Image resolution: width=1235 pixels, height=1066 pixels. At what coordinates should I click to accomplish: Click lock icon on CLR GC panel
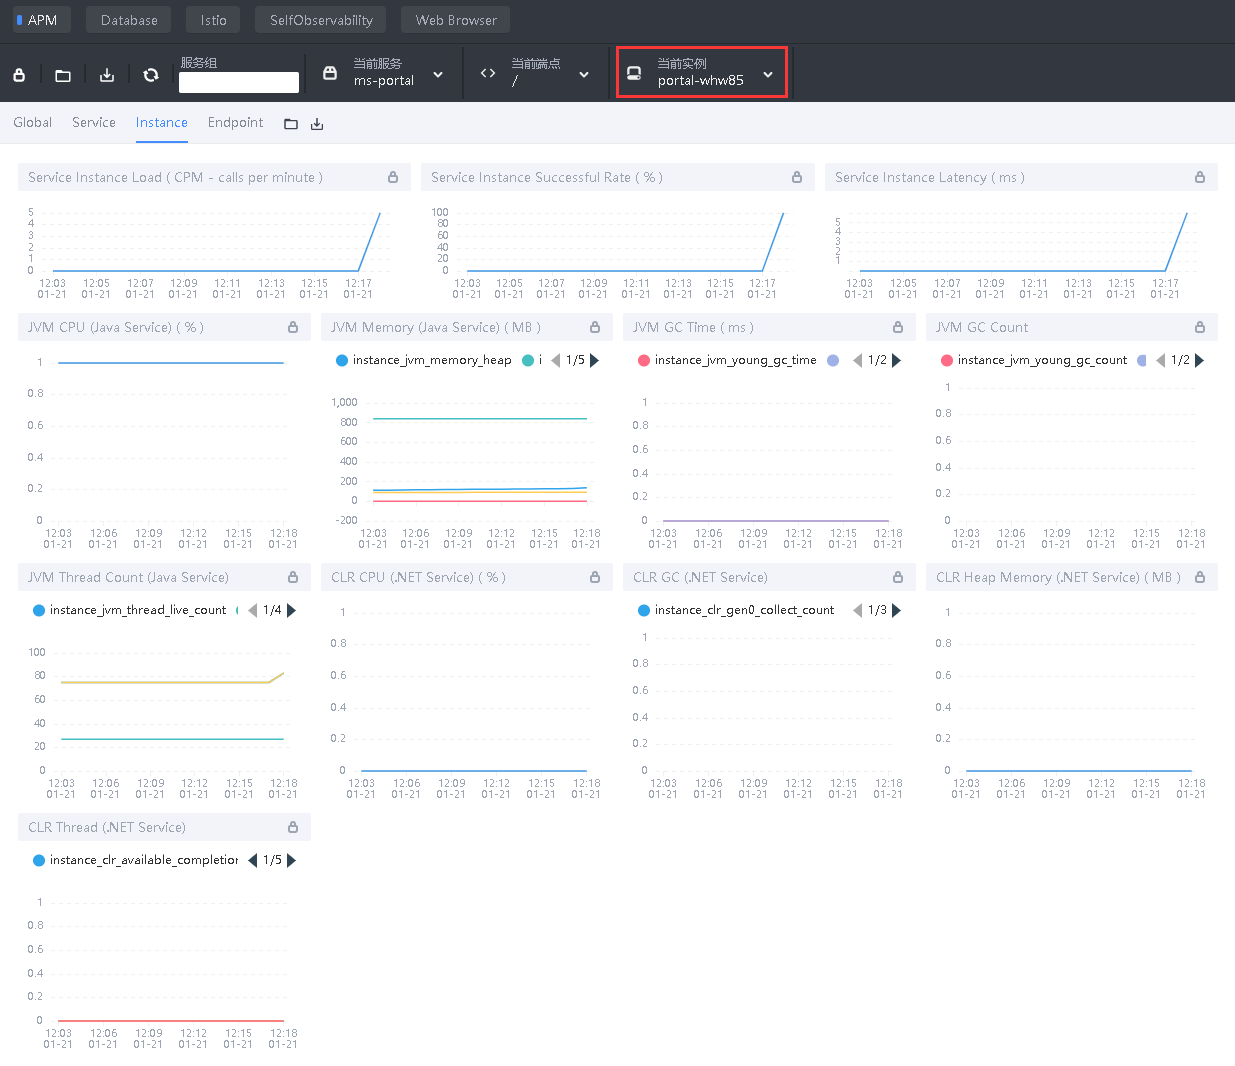[898, 577]
